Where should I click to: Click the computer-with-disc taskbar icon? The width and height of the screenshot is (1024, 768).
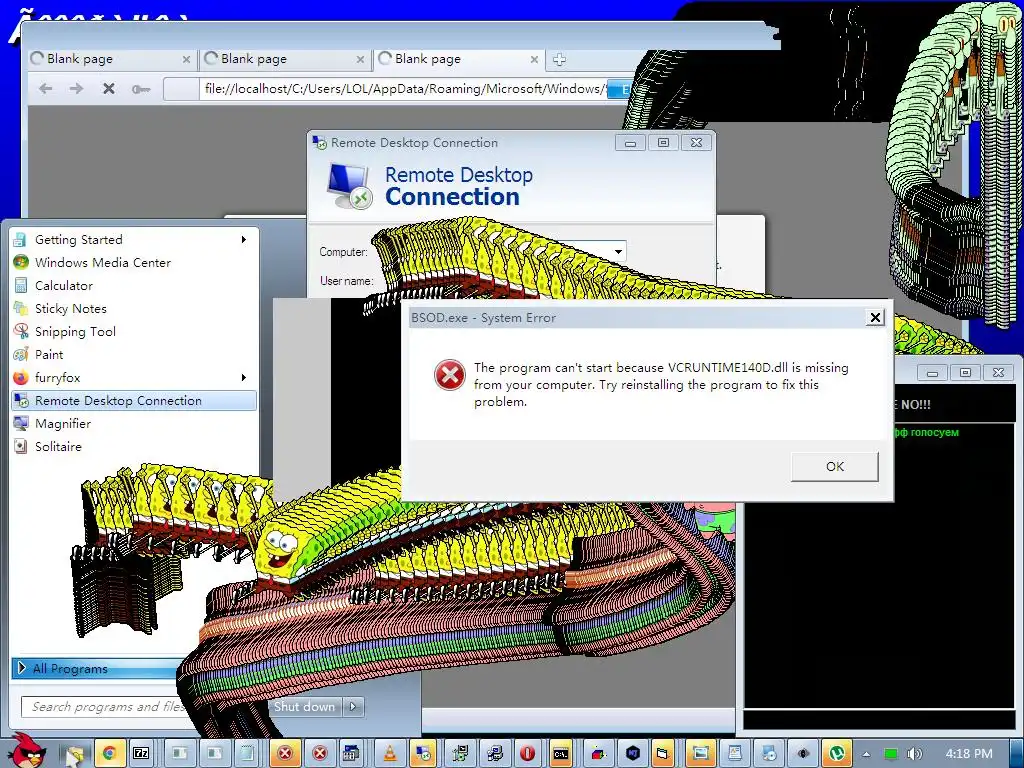click(769, 754)
